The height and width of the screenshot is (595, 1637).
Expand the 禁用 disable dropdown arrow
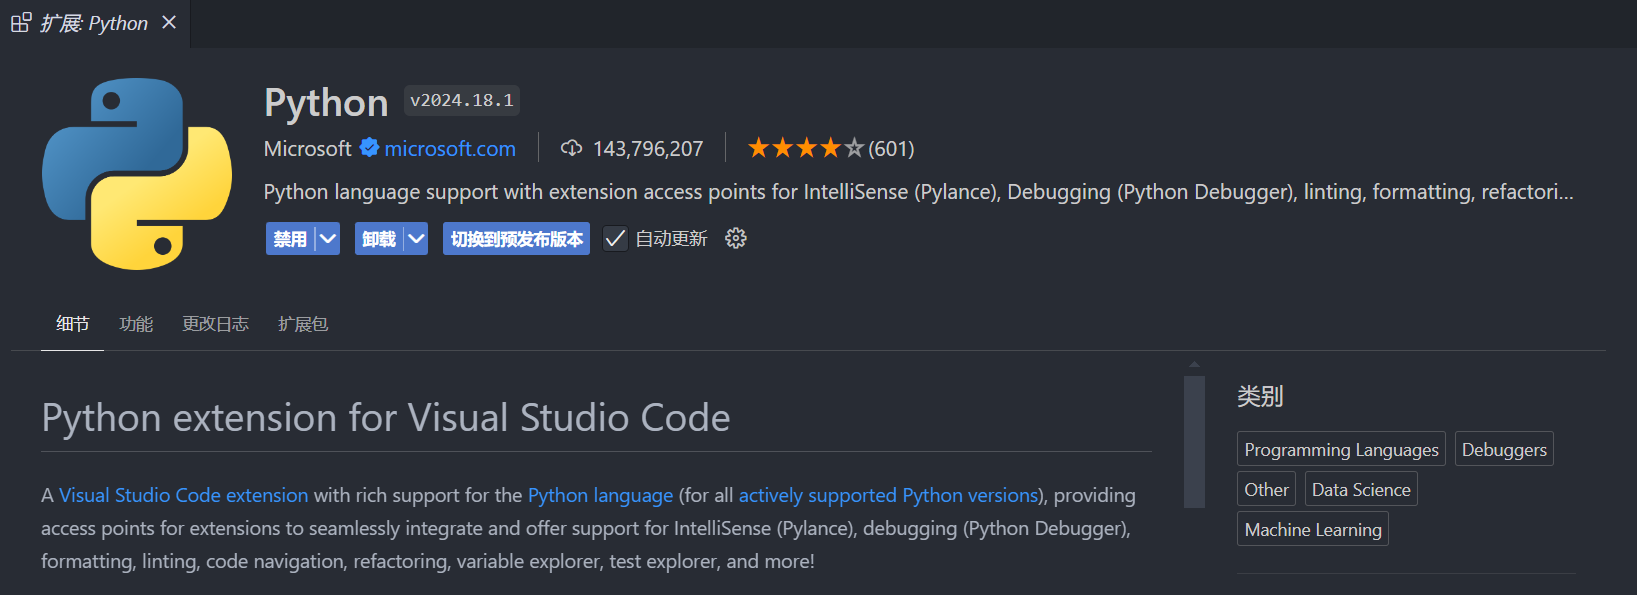[x=327, y=239]
